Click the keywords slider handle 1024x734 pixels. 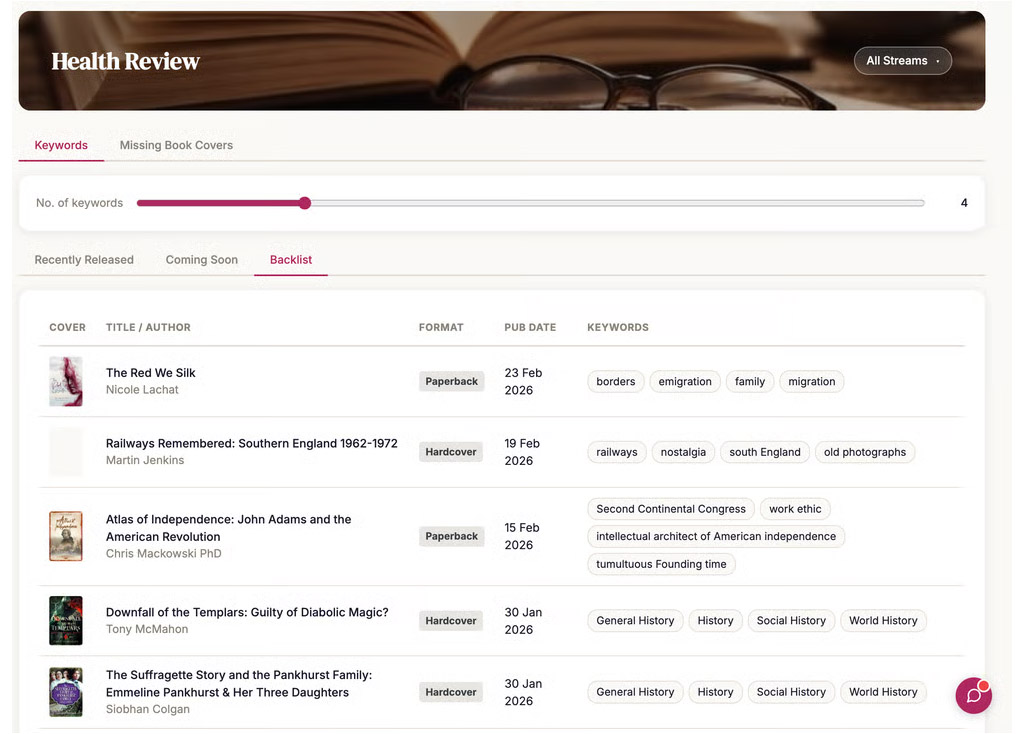coord(305,203)
